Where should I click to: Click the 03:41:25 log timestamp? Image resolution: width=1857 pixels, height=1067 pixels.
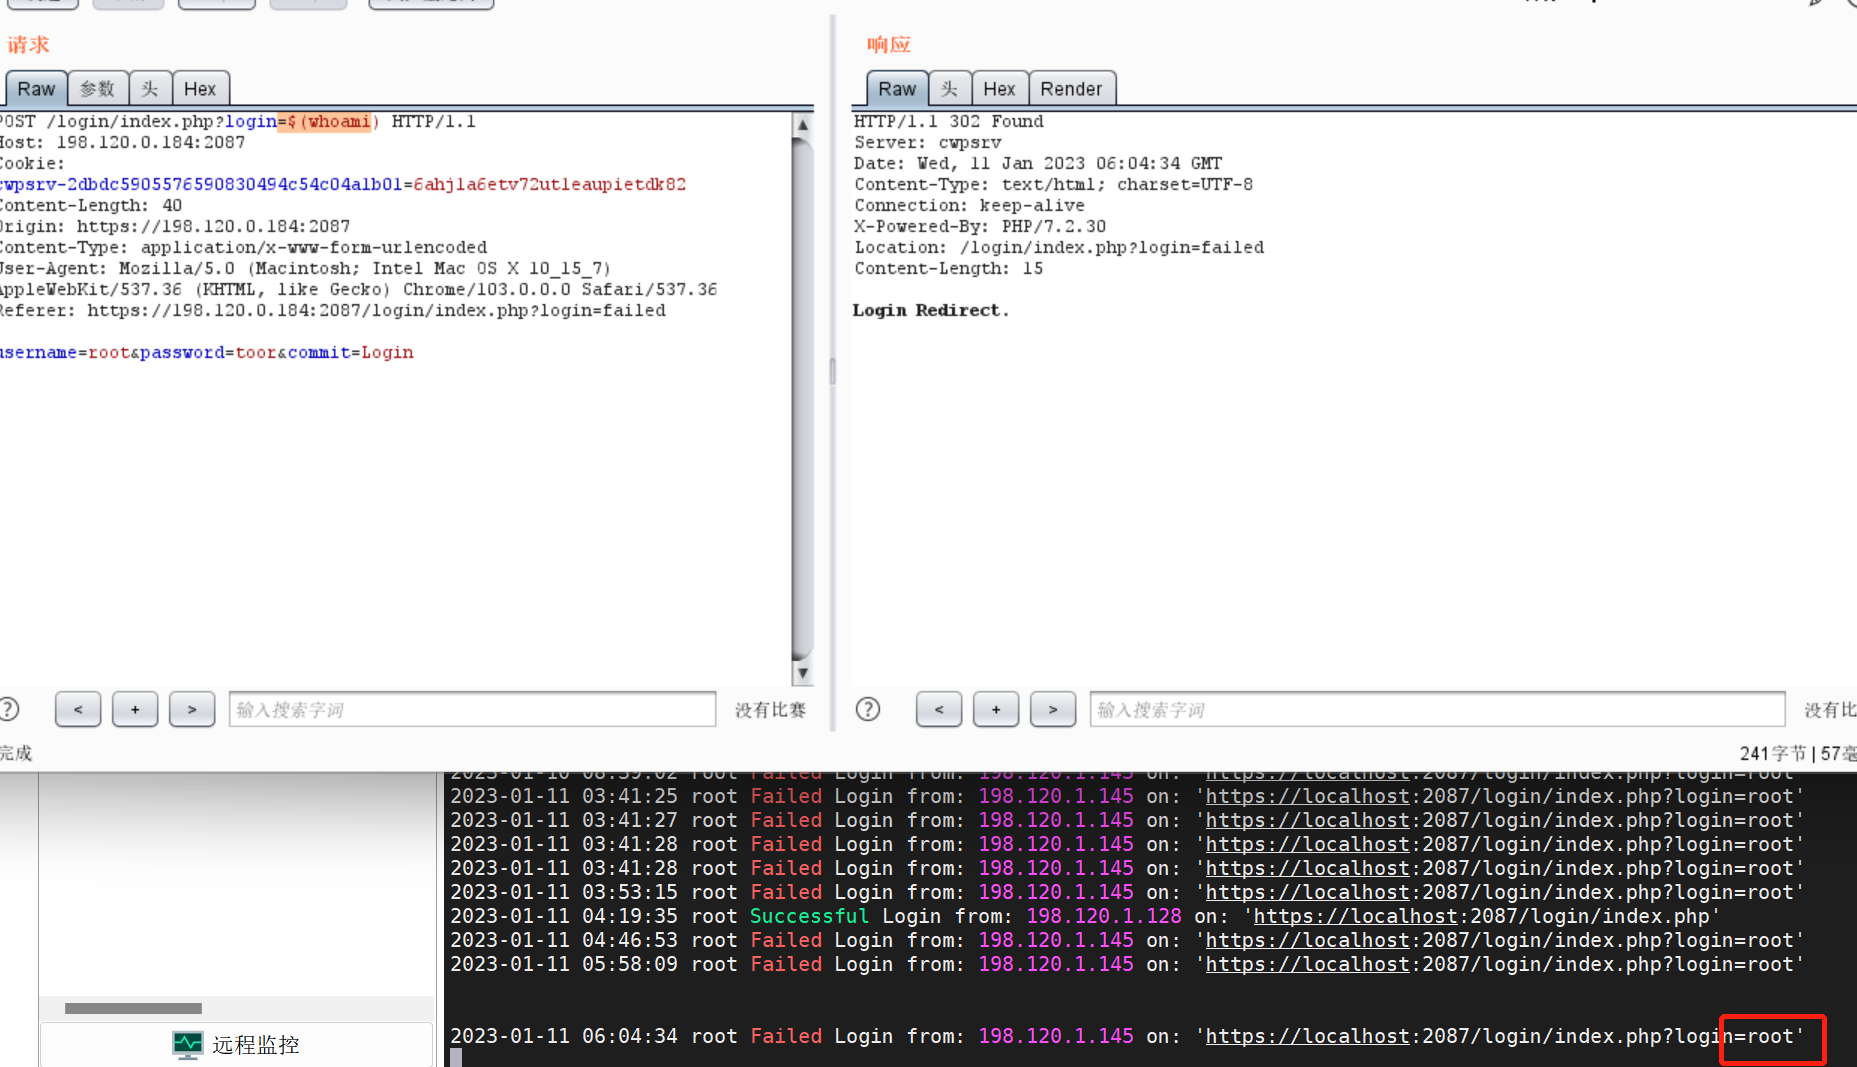564,796
